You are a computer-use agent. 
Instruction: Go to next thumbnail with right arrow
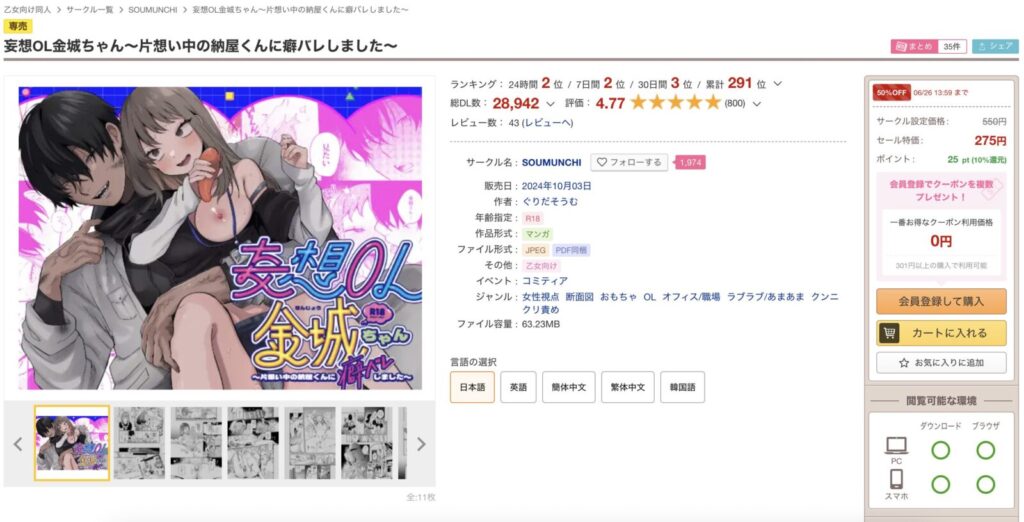click(421, 444)
